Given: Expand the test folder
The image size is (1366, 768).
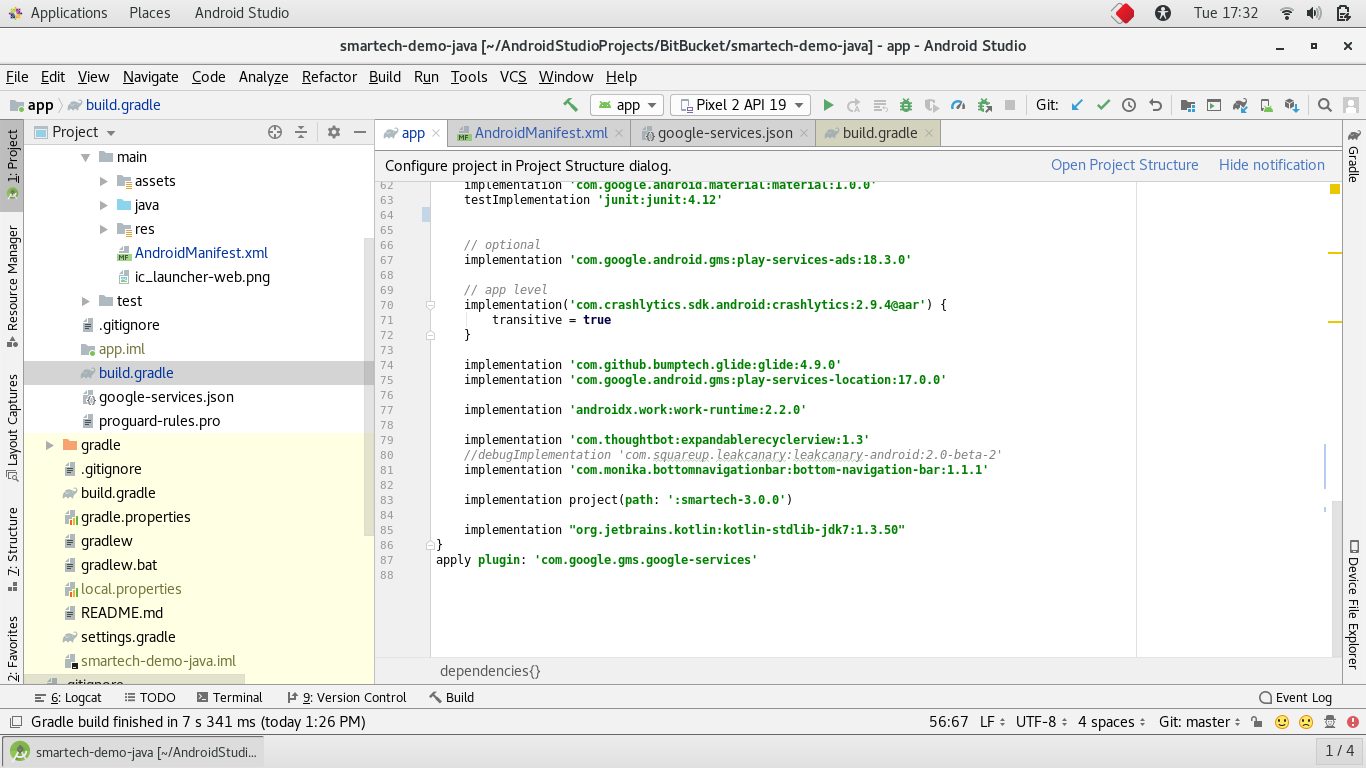Looking at the screenshot, I should (x=86, y=301).
